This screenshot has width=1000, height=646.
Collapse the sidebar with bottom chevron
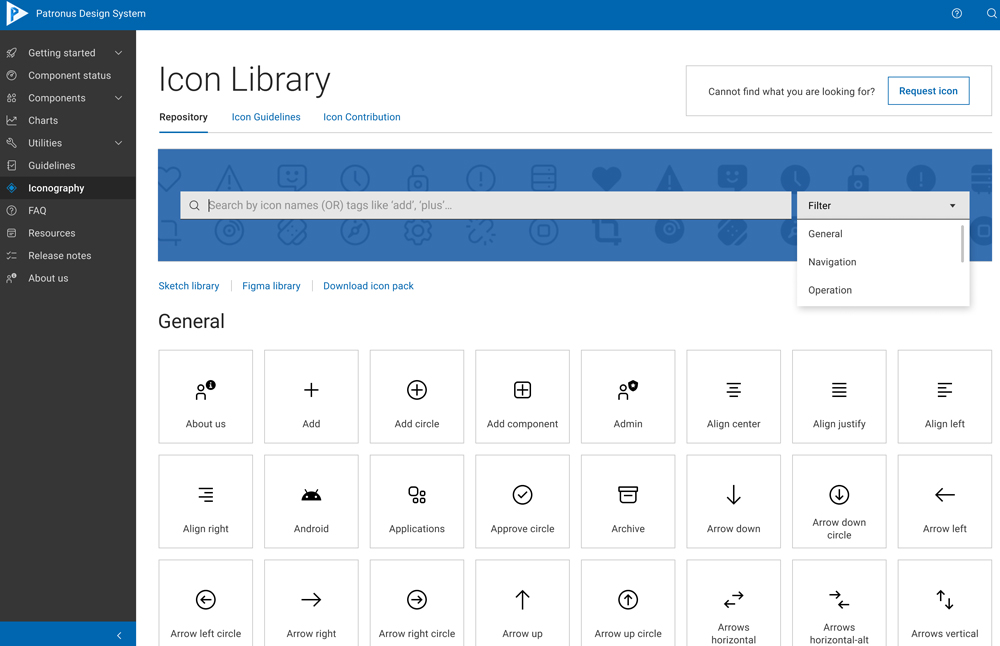(119, 635)
